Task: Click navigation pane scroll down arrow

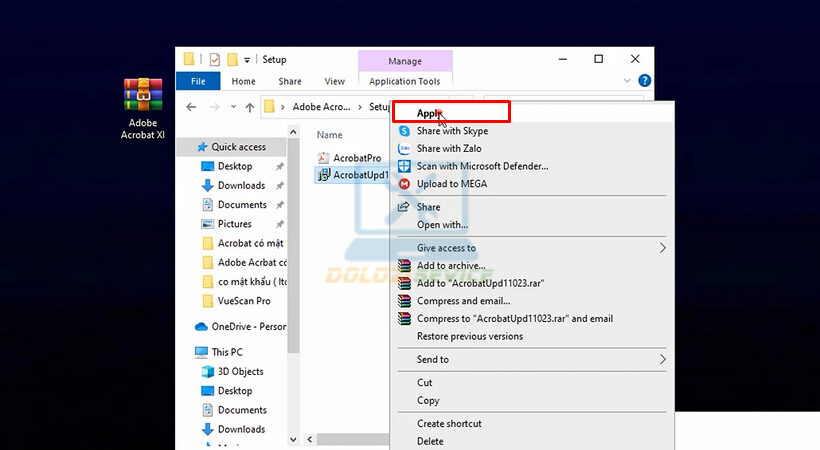Action: (293, 439)
